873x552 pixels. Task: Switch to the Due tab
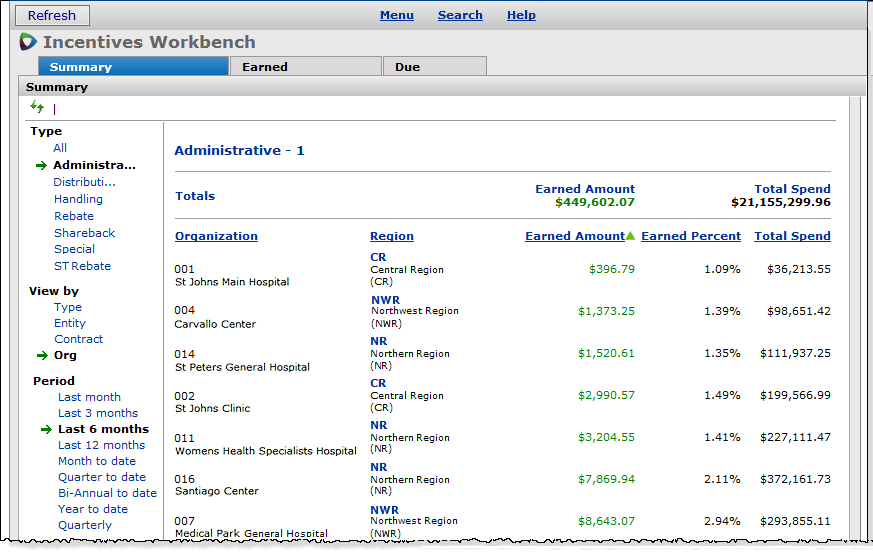407,67
